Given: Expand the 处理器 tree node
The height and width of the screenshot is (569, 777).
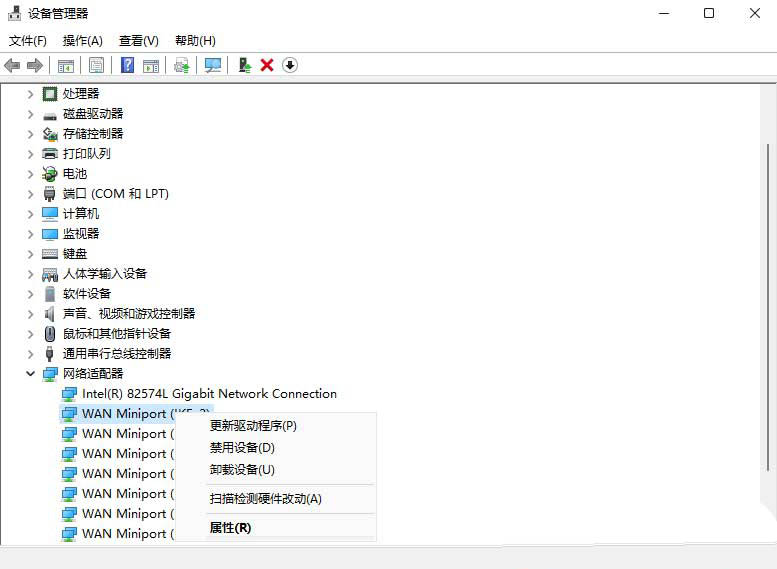Looking at the screenshot, I should tap(30, 93).
